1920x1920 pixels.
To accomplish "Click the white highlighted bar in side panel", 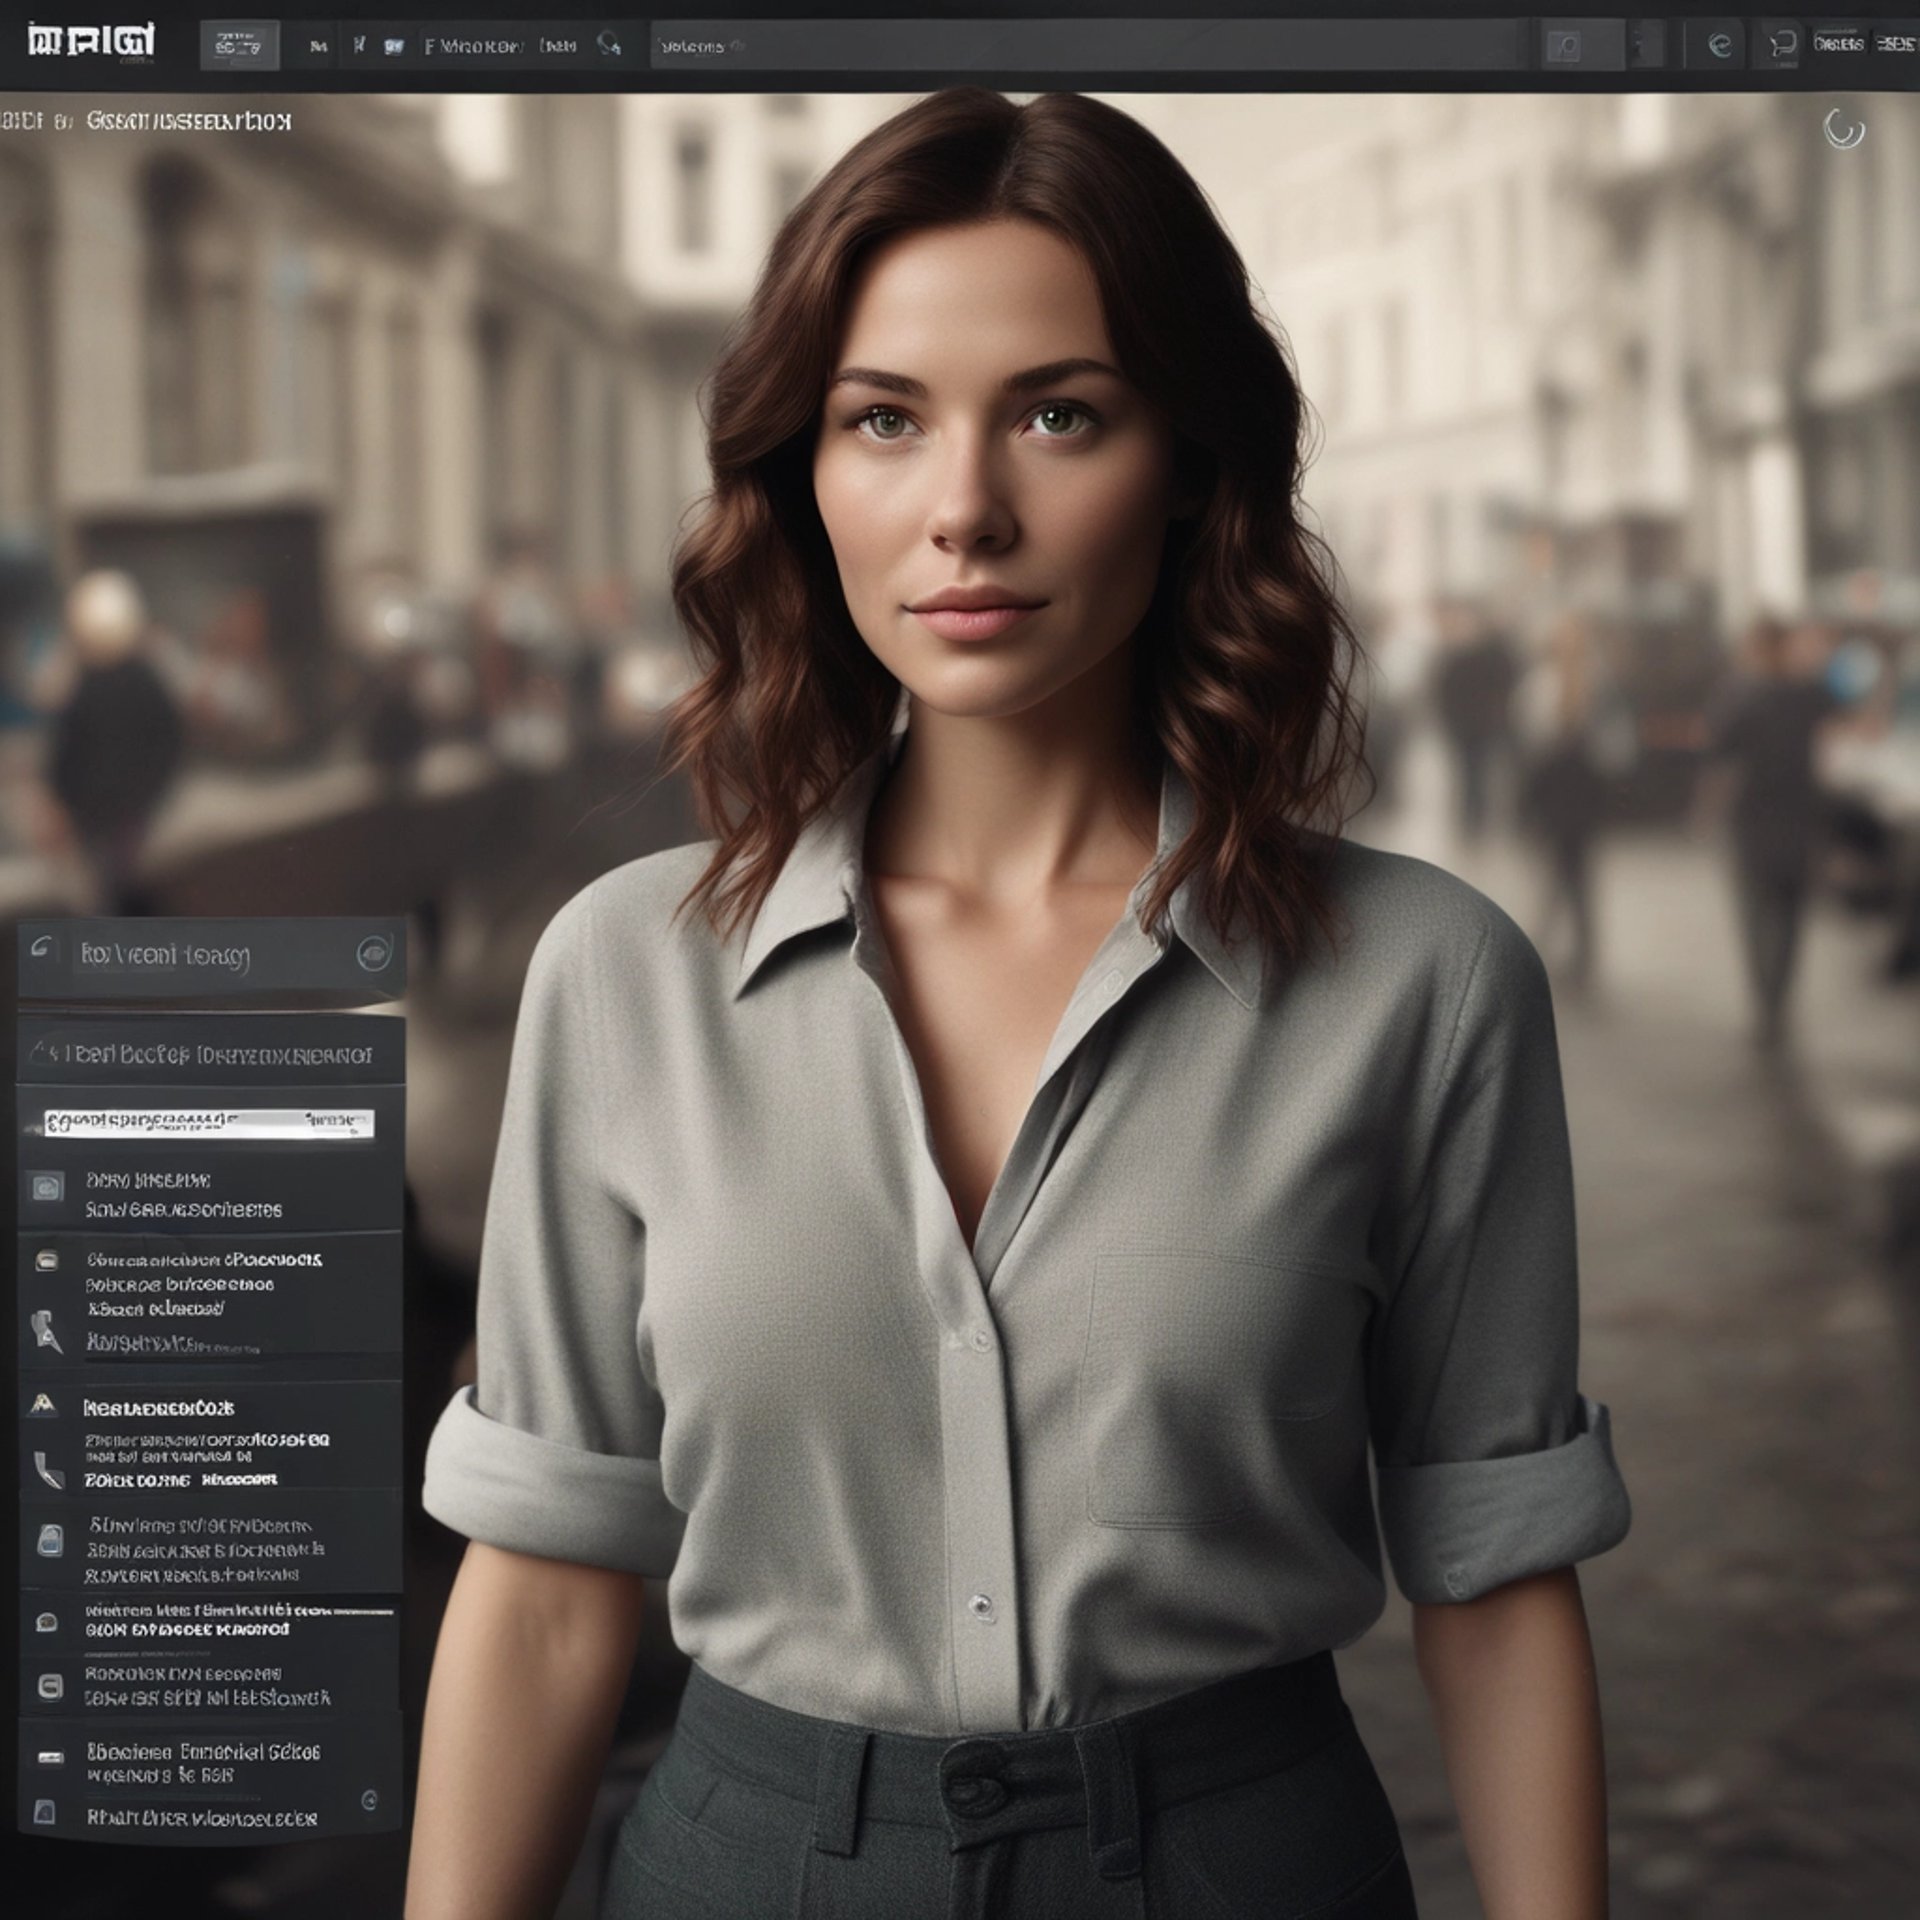I will point(208,1122).
